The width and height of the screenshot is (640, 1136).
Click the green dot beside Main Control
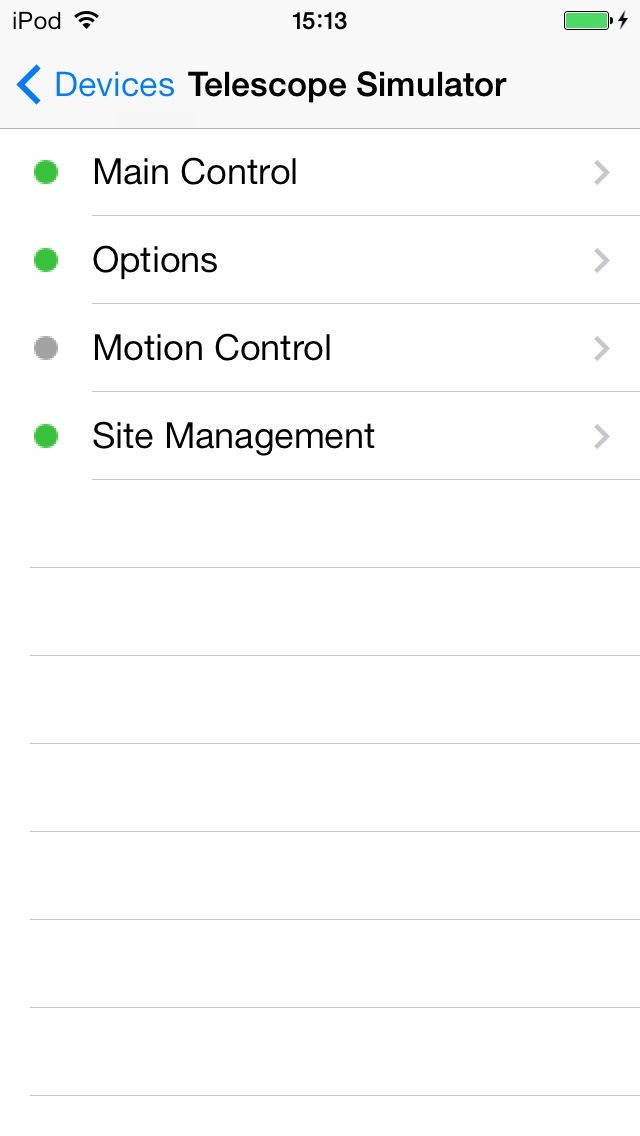coord(46,172)
